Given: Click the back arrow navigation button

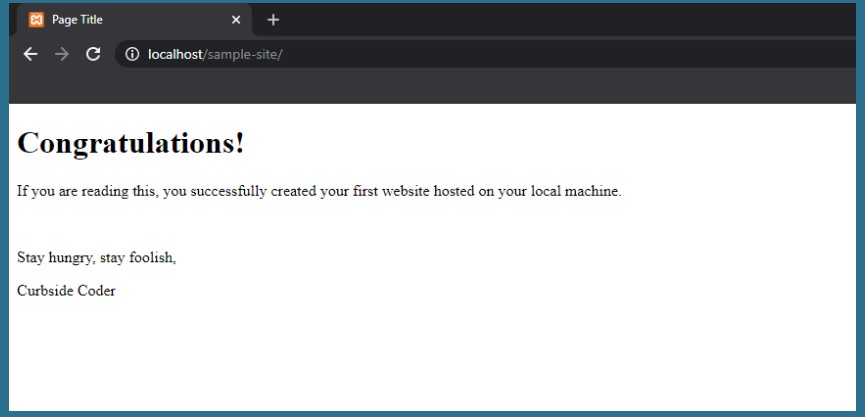Looking at the screenshot, I should point(30,54).
